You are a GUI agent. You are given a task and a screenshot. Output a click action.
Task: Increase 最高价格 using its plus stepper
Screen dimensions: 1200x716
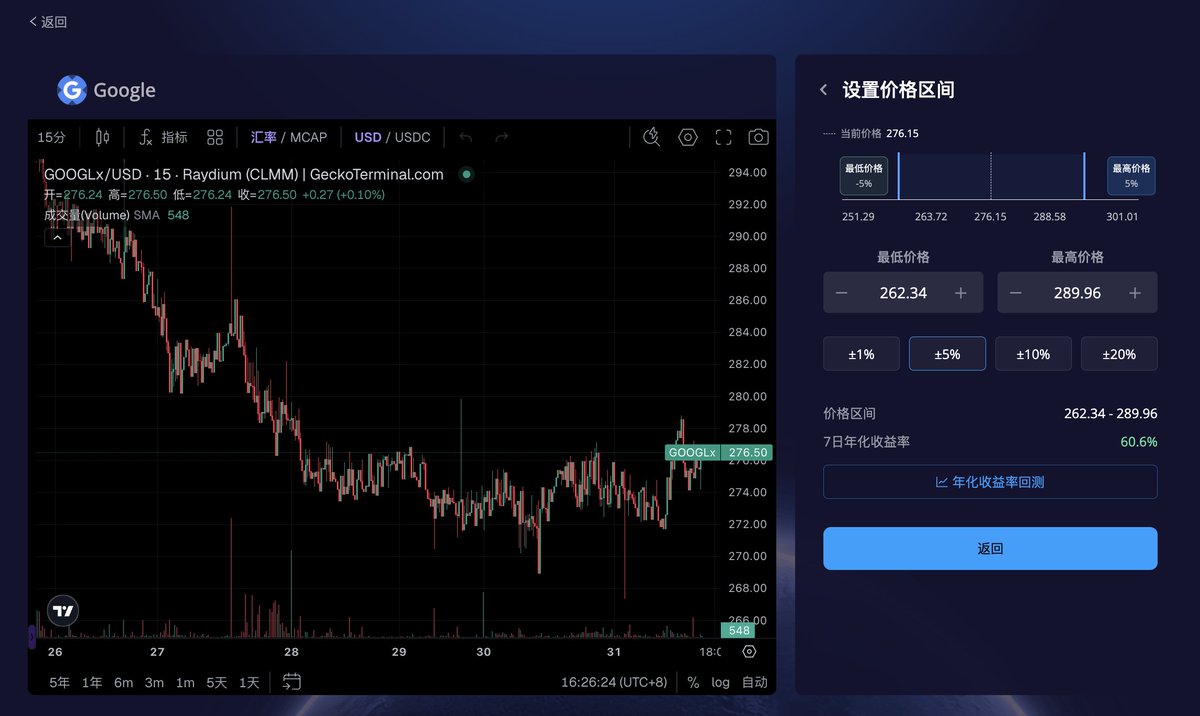click(x=1134, y=292)
